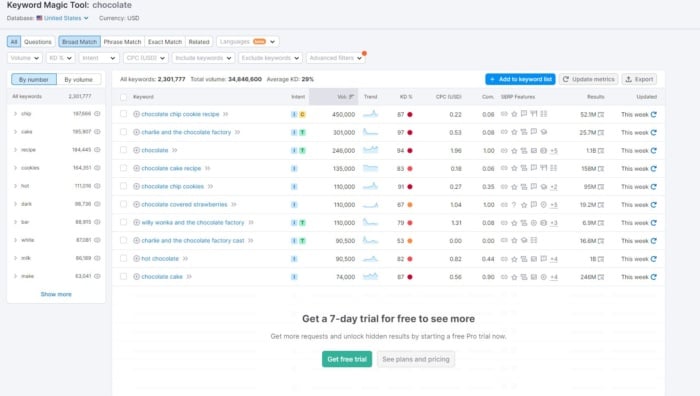700x396 pixels.
Task: Click Get free trial button
Action: pyautogui.click(x=347, y=359)
